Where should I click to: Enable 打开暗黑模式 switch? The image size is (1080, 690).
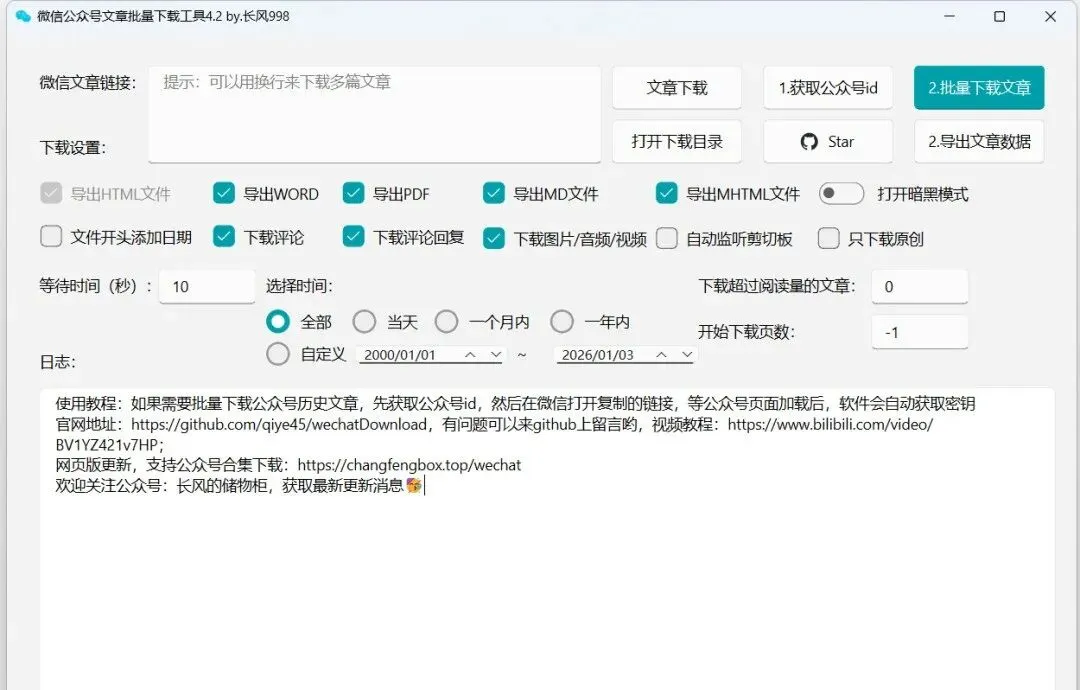(841, 194)
